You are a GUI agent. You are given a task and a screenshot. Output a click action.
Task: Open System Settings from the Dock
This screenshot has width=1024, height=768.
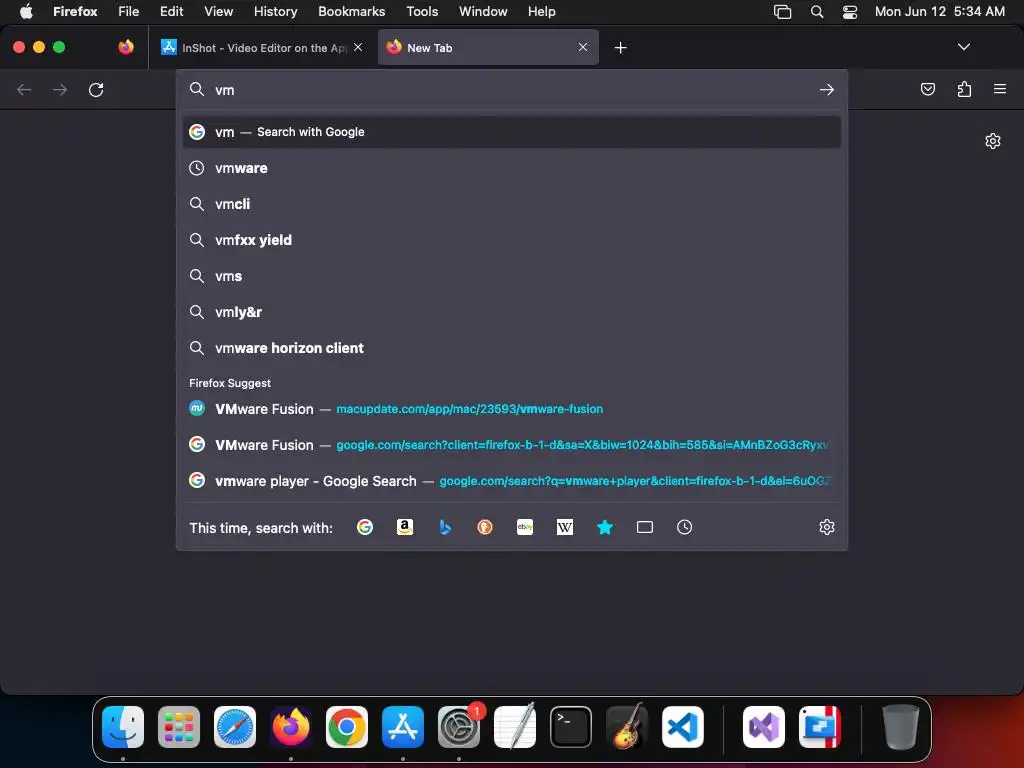click(458, 727)
